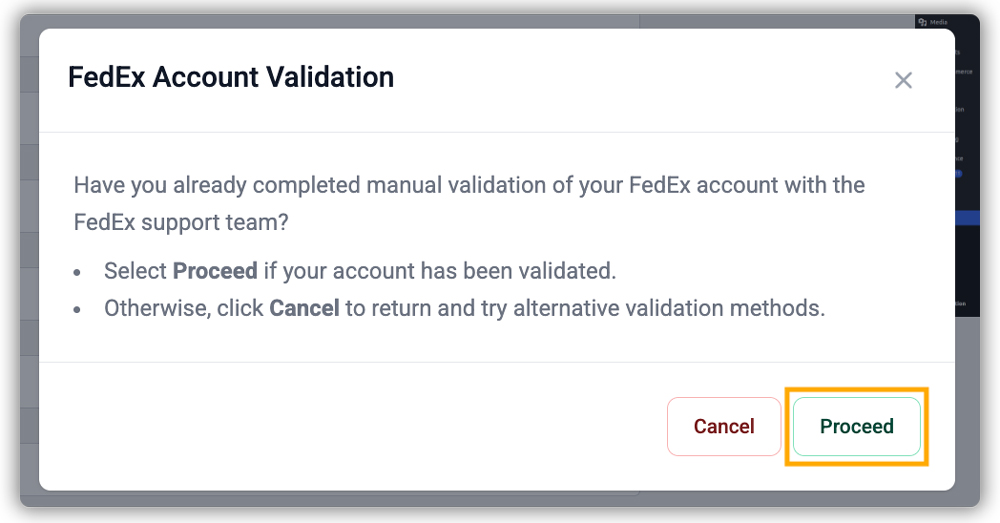Click empty footer area left of Cancel
Image resolution: width=1000 pixels, height=523 pixels.
click(350, 427)
